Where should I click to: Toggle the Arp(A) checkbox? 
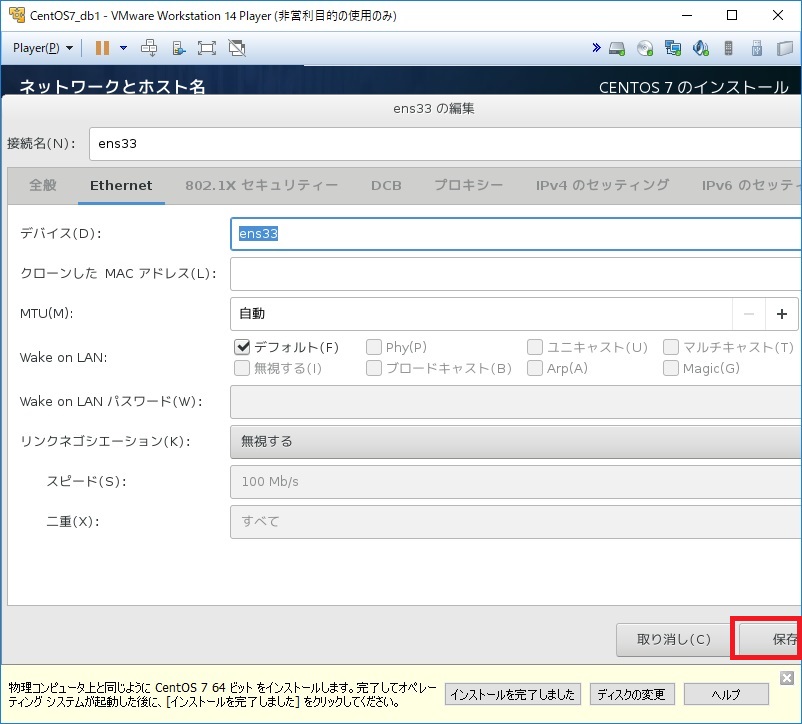click(x=535, y=368)
